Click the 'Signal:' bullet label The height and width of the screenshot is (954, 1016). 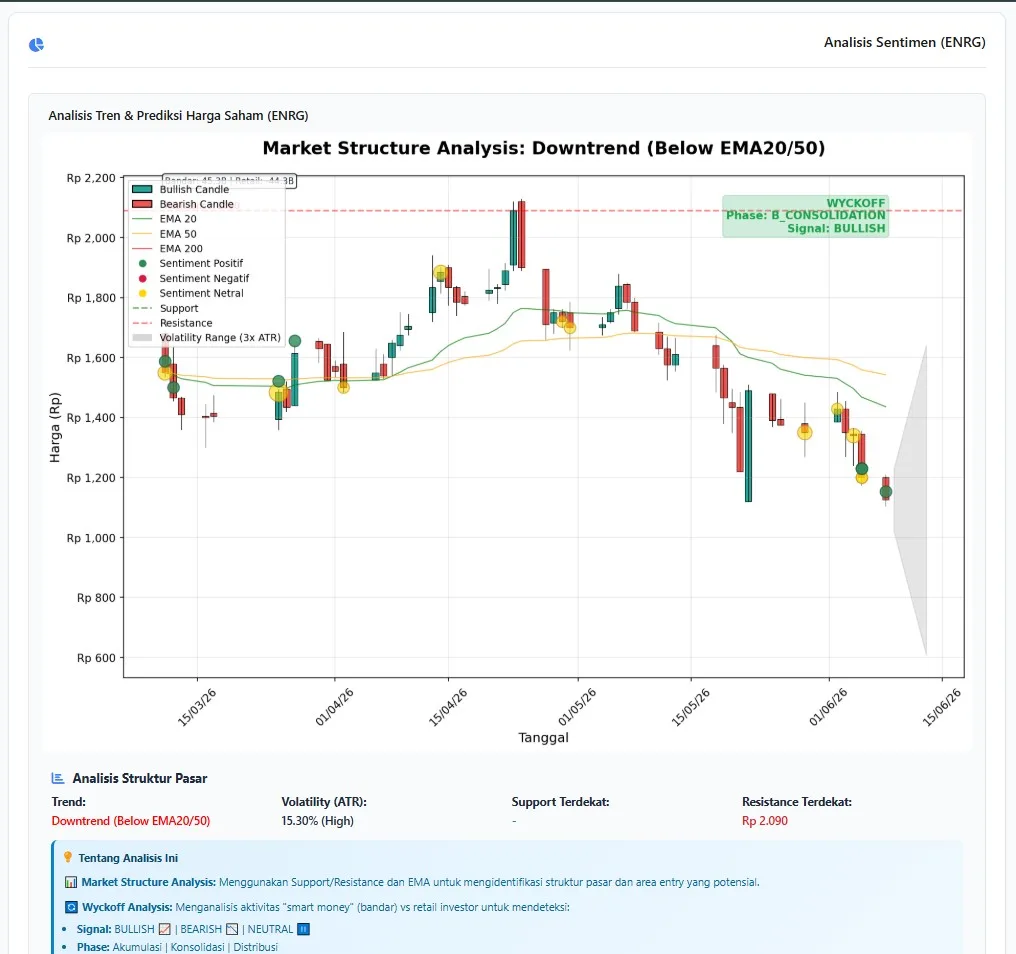click(x=94, y=929)
